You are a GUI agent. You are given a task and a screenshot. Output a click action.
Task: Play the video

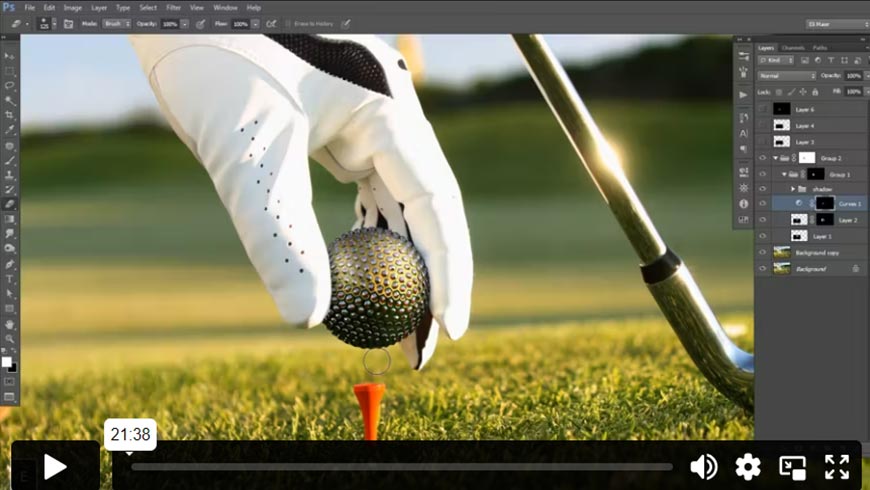click(55, 466)
